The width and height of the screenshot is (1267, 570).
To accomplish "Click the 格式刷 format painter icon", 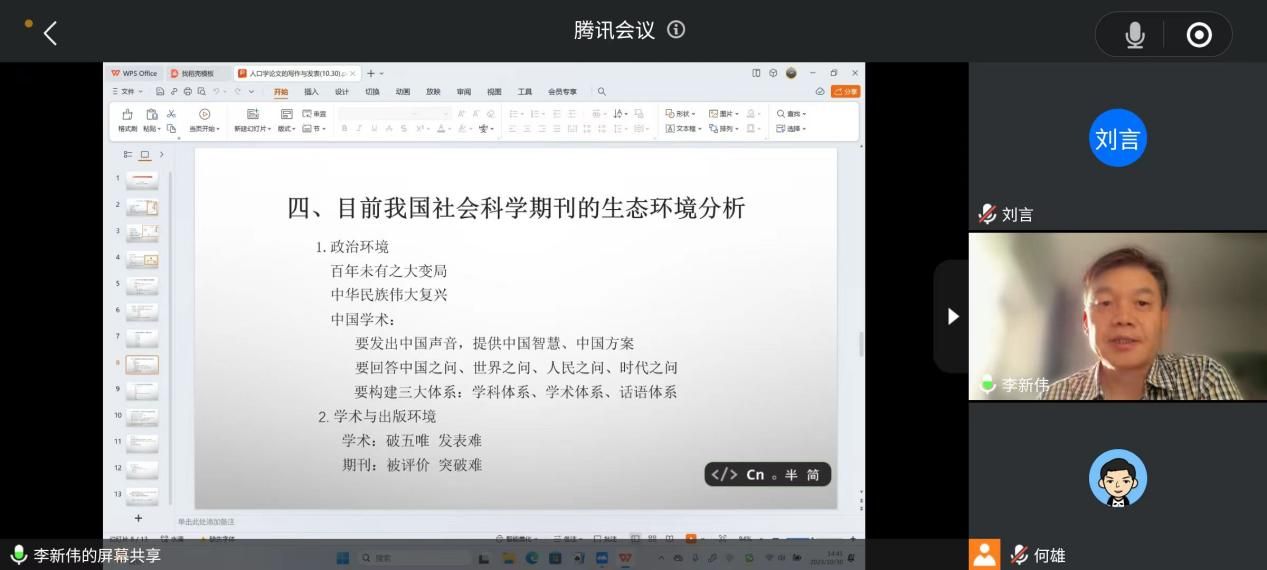I will click(x=127, y=121).
